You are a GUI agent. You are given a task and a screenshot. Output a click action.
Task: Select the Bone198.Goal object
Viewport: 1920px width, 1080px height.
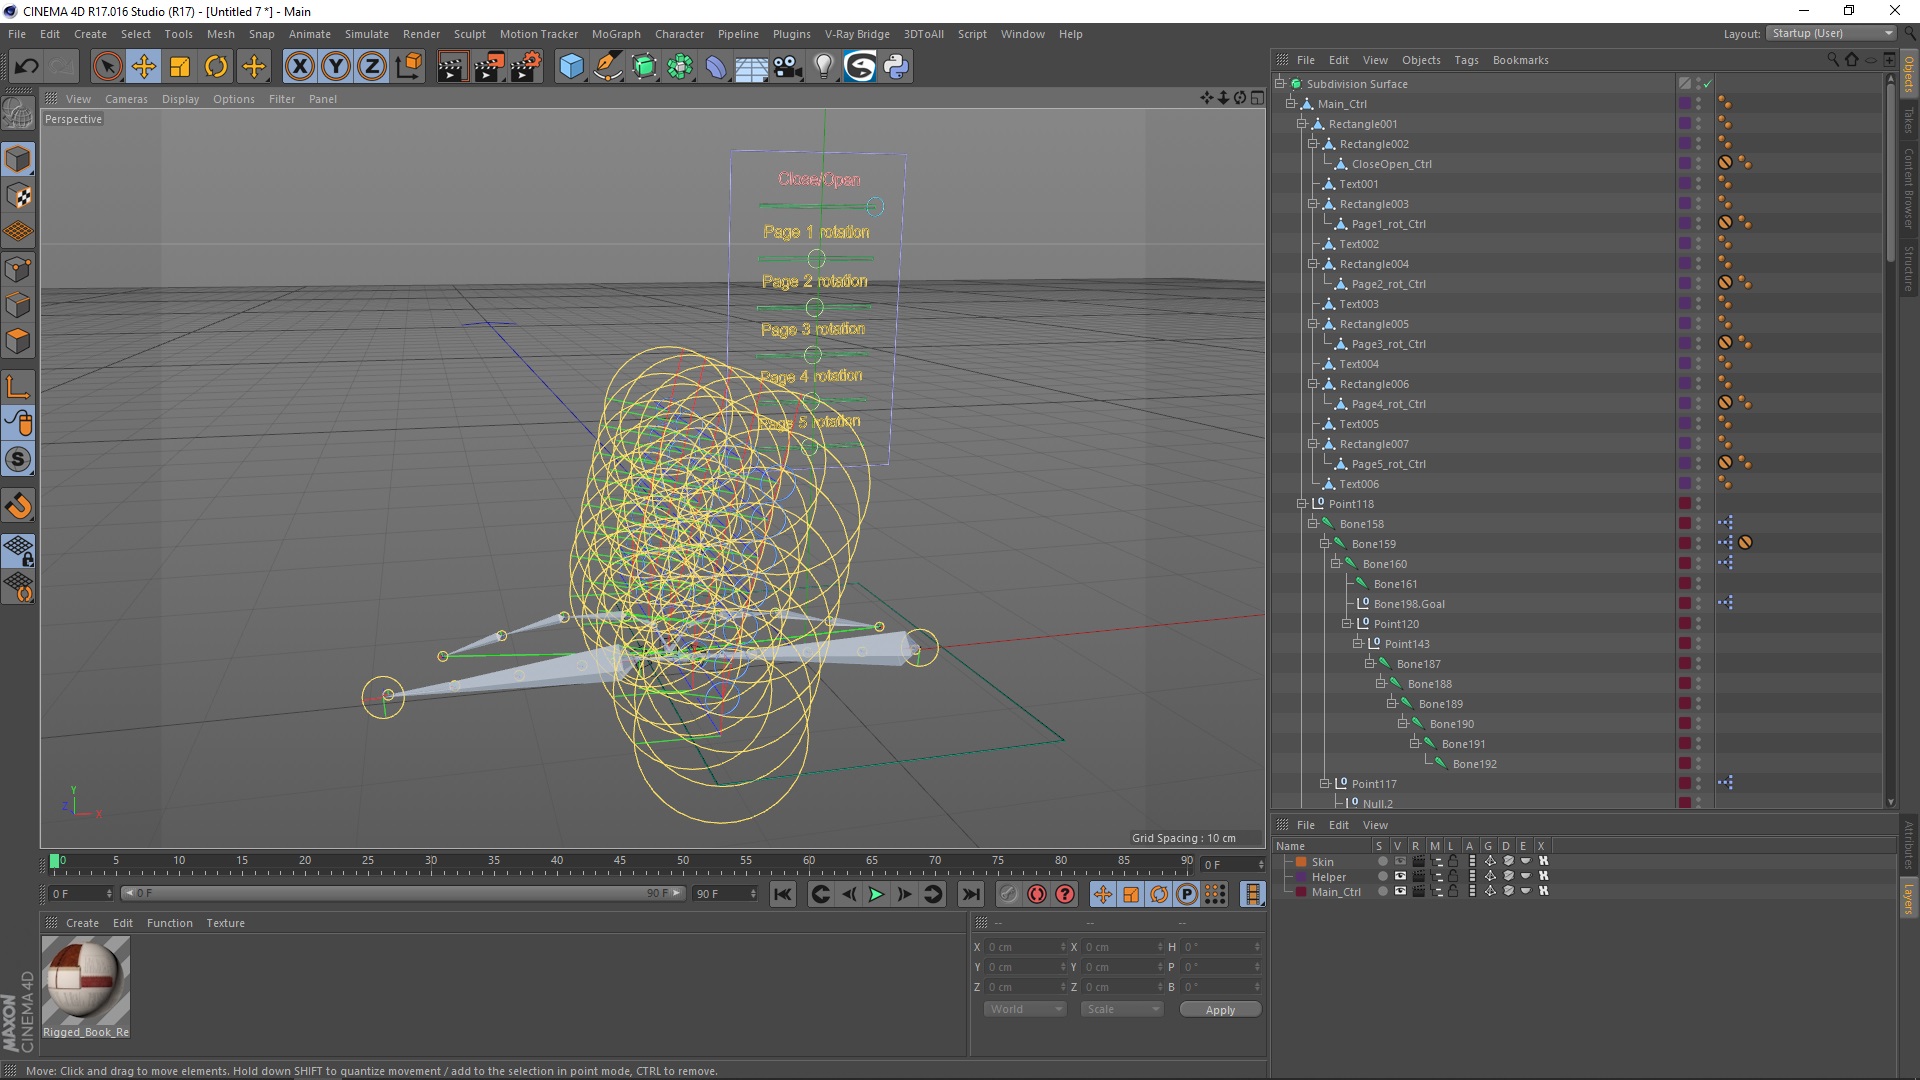(x=1408, y=604)
